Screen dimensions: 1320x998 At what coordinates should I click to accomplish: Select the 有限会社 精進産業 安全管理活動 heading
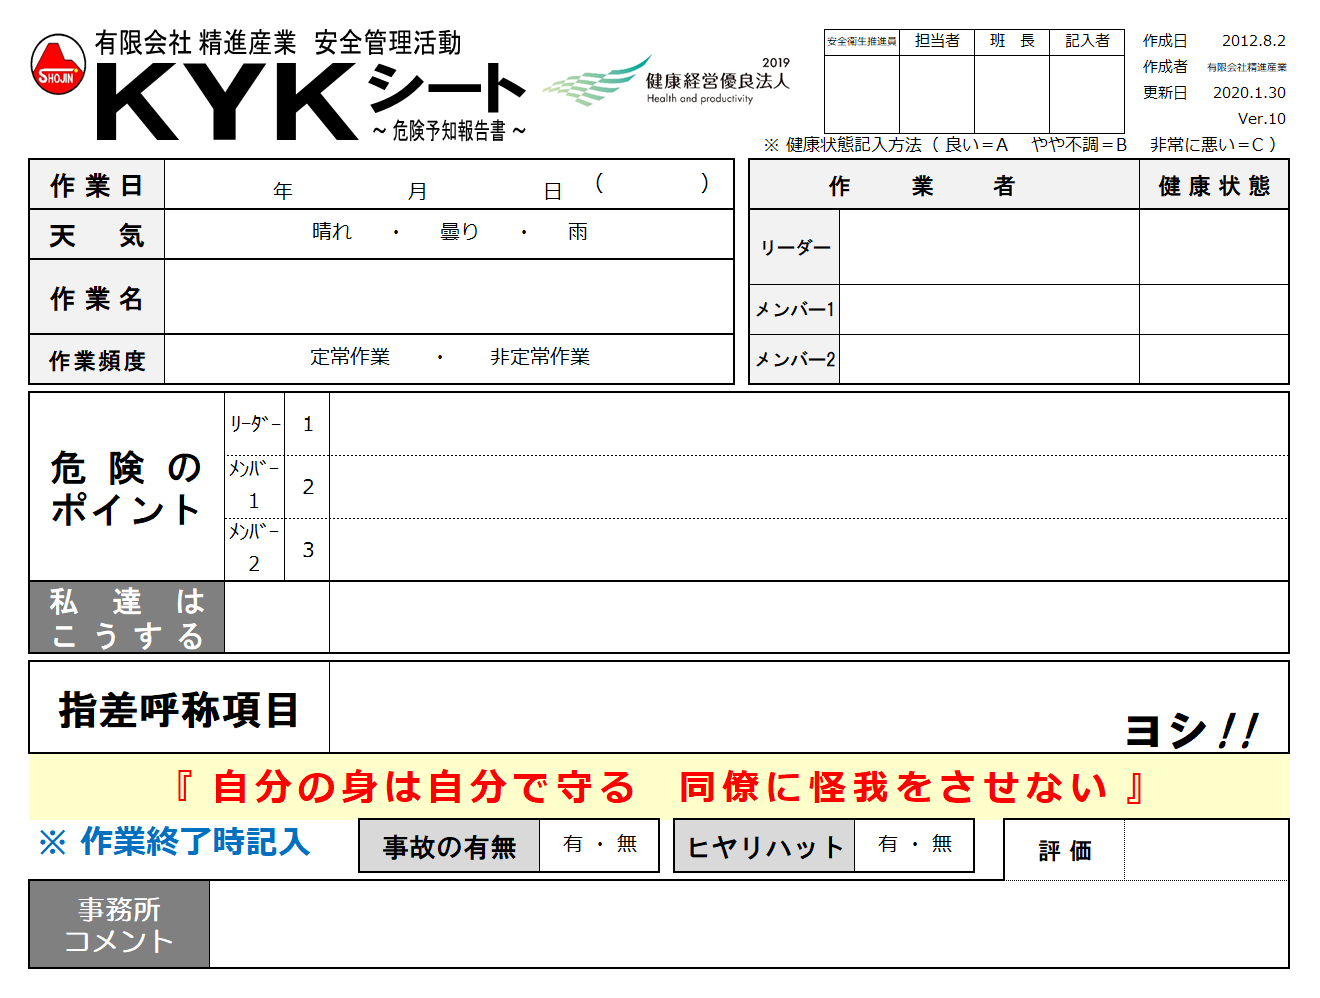[x=278, y=43]
